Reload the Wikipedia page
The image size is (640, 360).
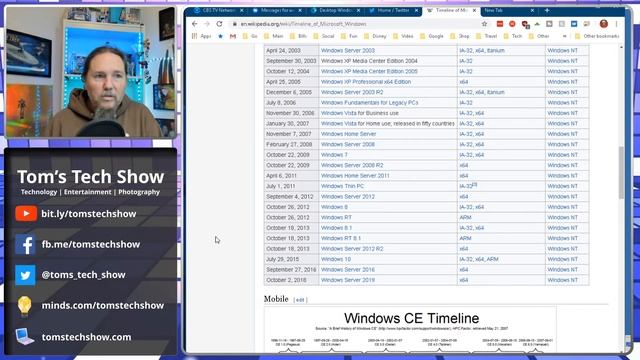(219, 24)
